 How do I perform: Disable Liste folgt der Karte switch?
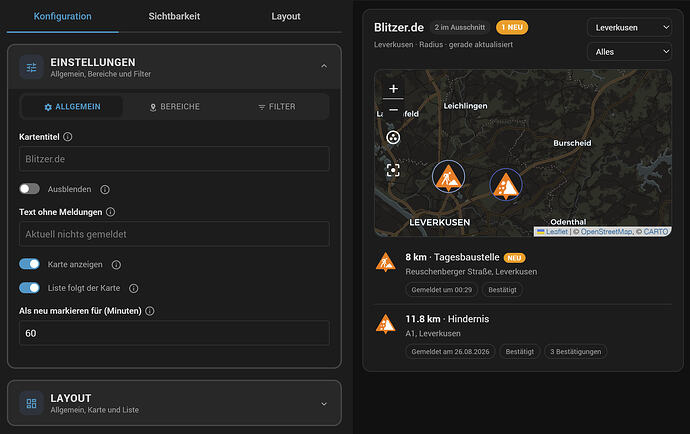pyautogui.click(x=29, y=288)
